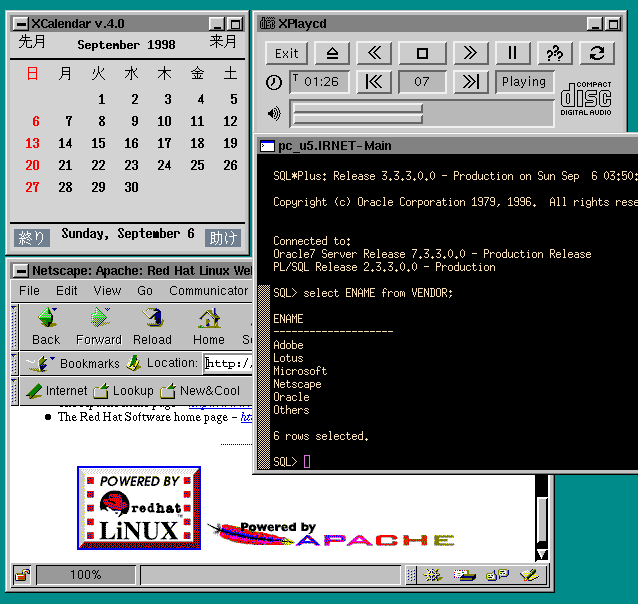Open the Edit menu in Netscape

[66, 291]
